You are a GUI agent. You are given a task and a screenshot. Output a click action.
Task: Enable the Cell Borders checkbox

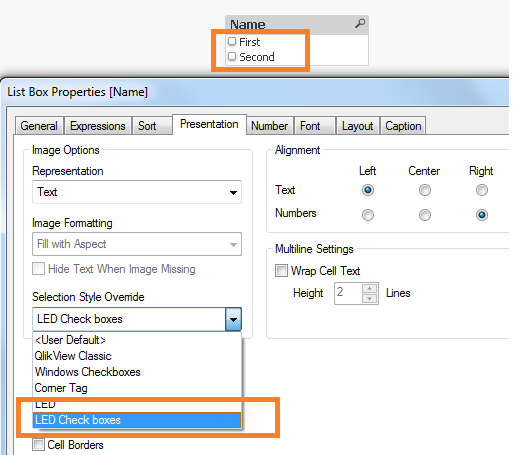tap(38, 445)
